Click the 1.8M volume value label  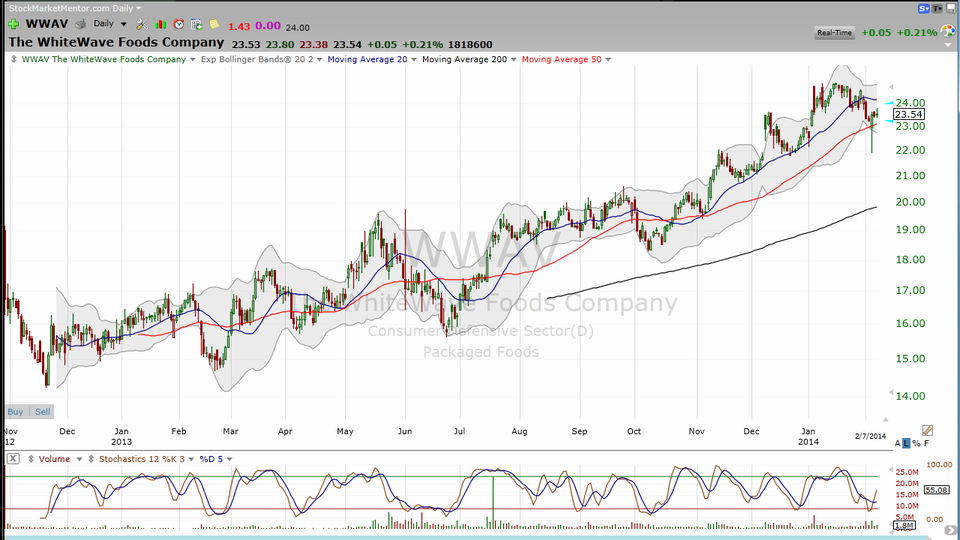click(x=904, y=525)
